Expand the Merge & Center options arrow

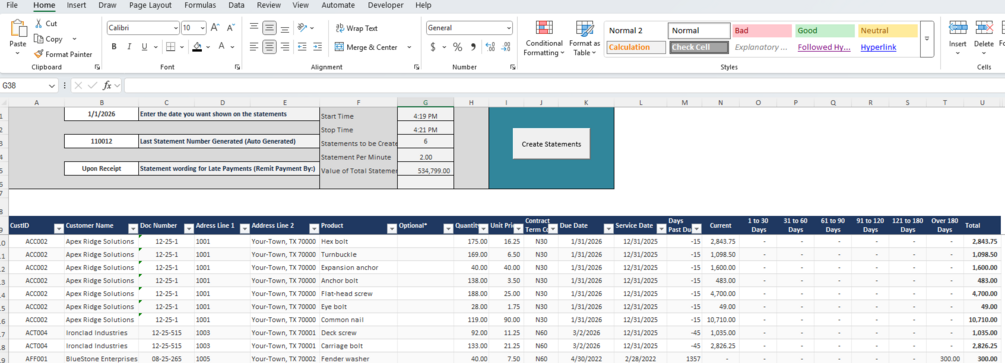pos(409,47)
